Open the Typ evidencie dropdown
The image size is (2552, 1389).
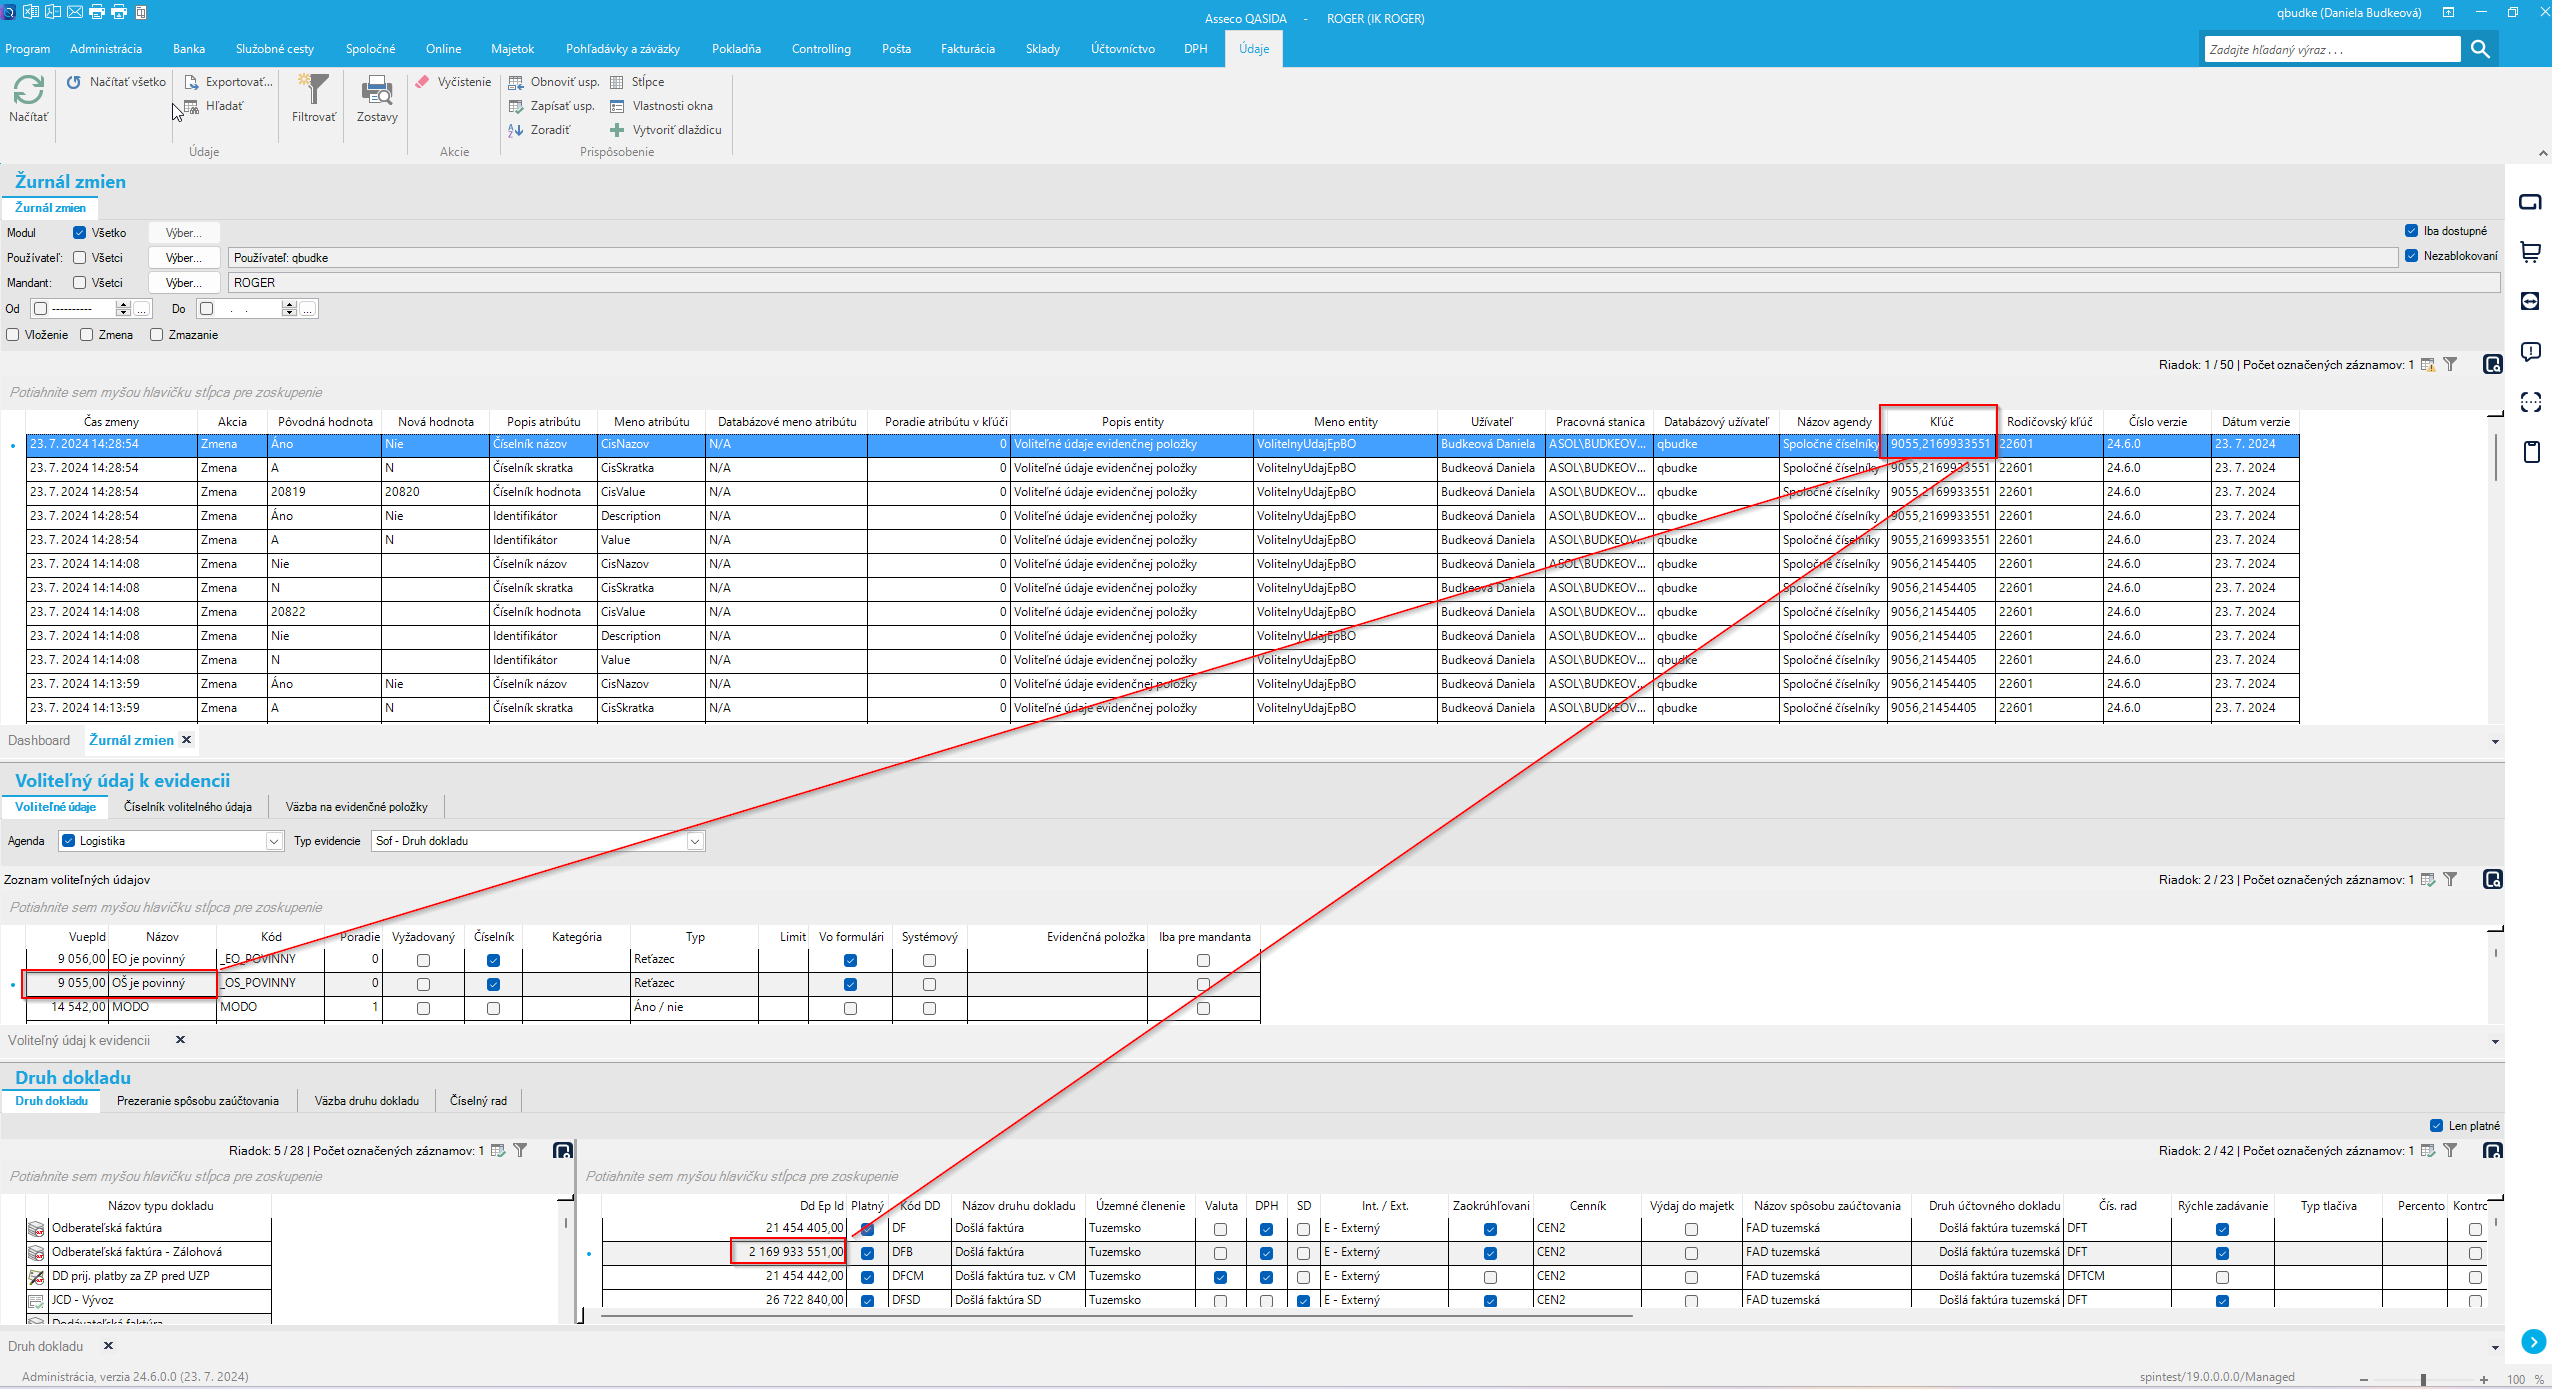(x=695, y=842)
